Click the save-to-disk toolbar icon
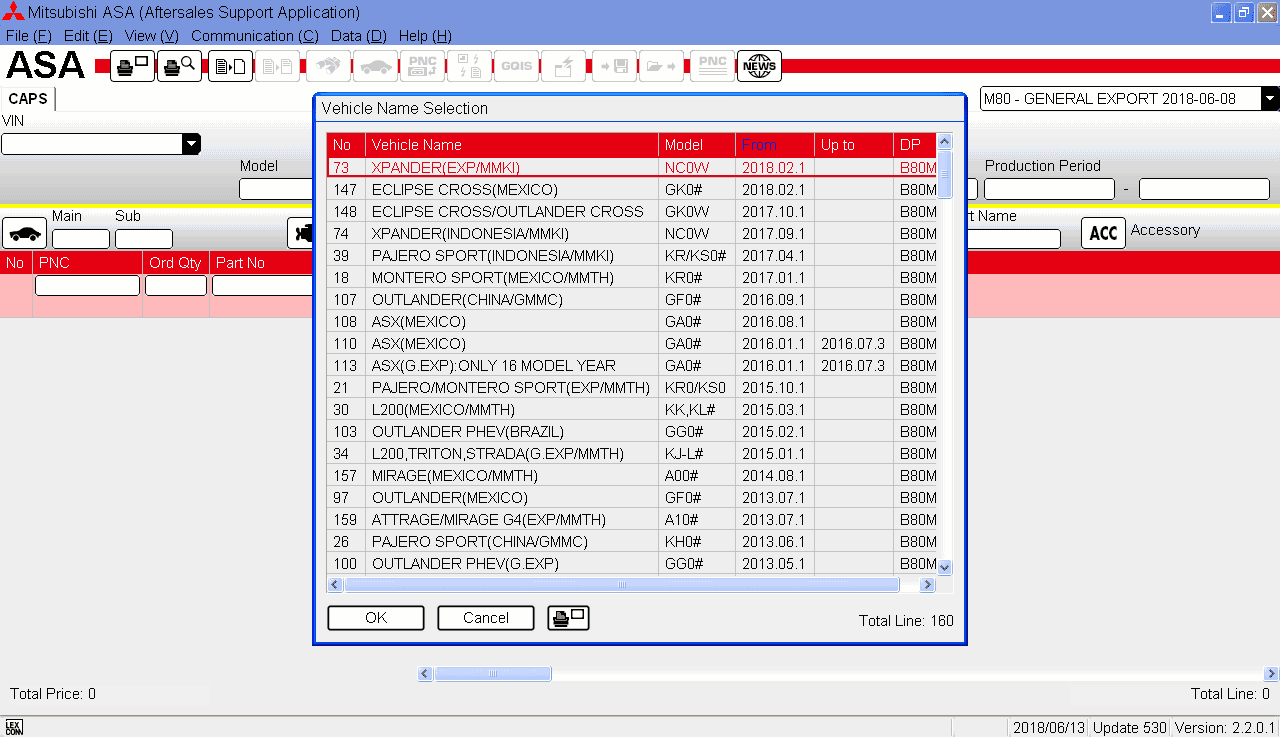Viewport: 1280px width, 737px height. (614, 66)
